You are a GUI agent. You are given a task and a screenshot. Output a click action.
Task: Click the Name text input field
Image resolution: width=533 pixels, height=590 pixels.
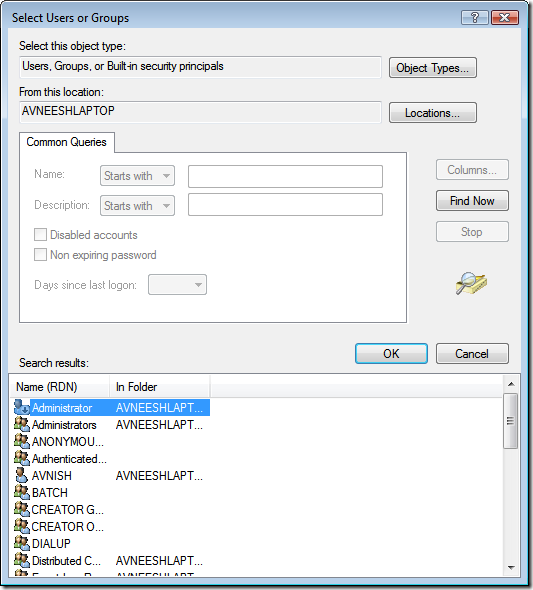coord(285,176)
